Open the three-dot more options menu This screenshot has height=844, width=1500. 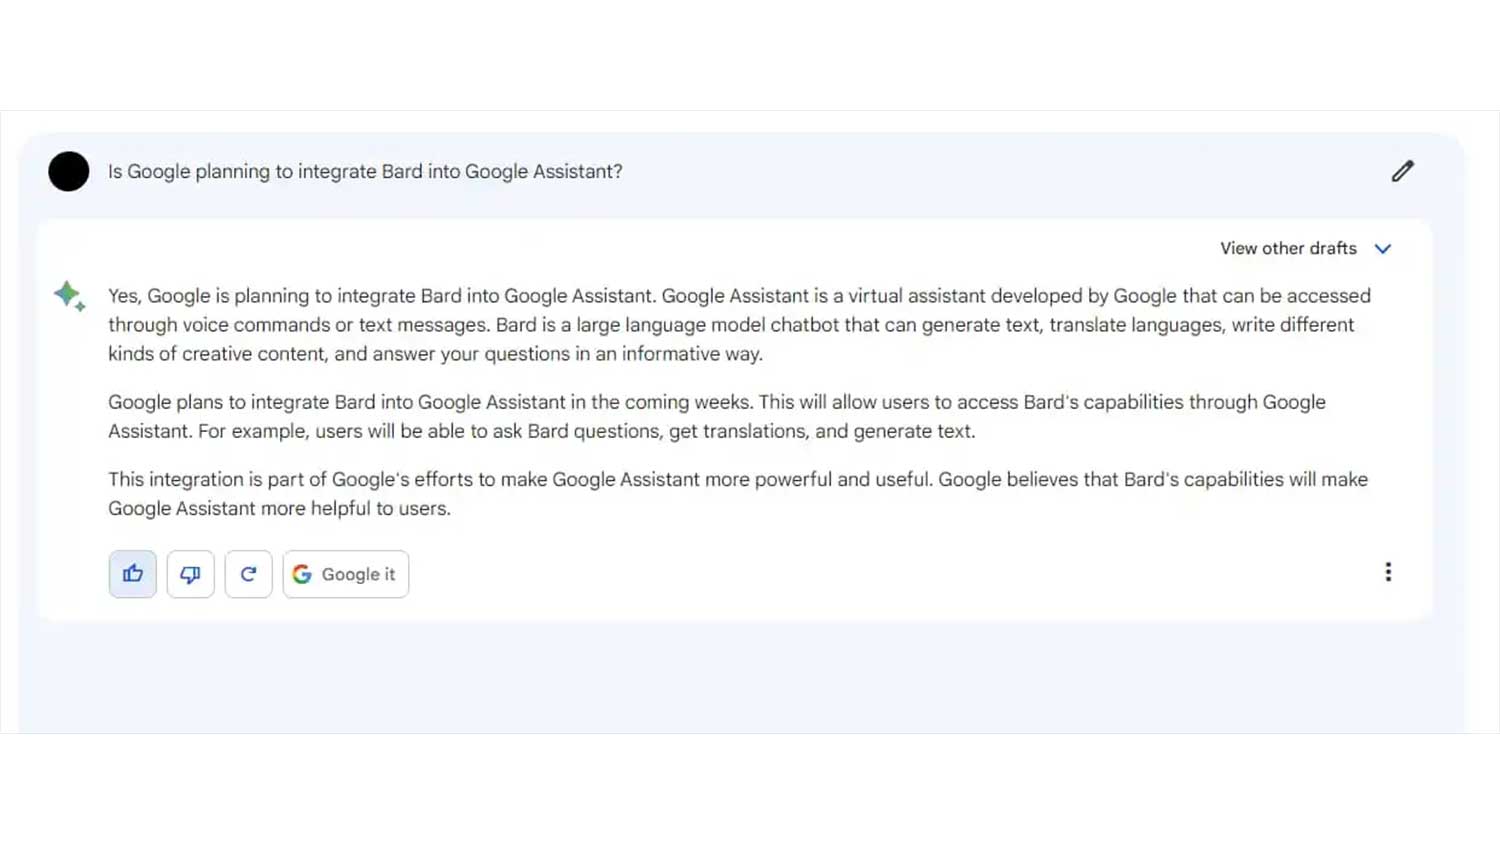pos(1388,572)
